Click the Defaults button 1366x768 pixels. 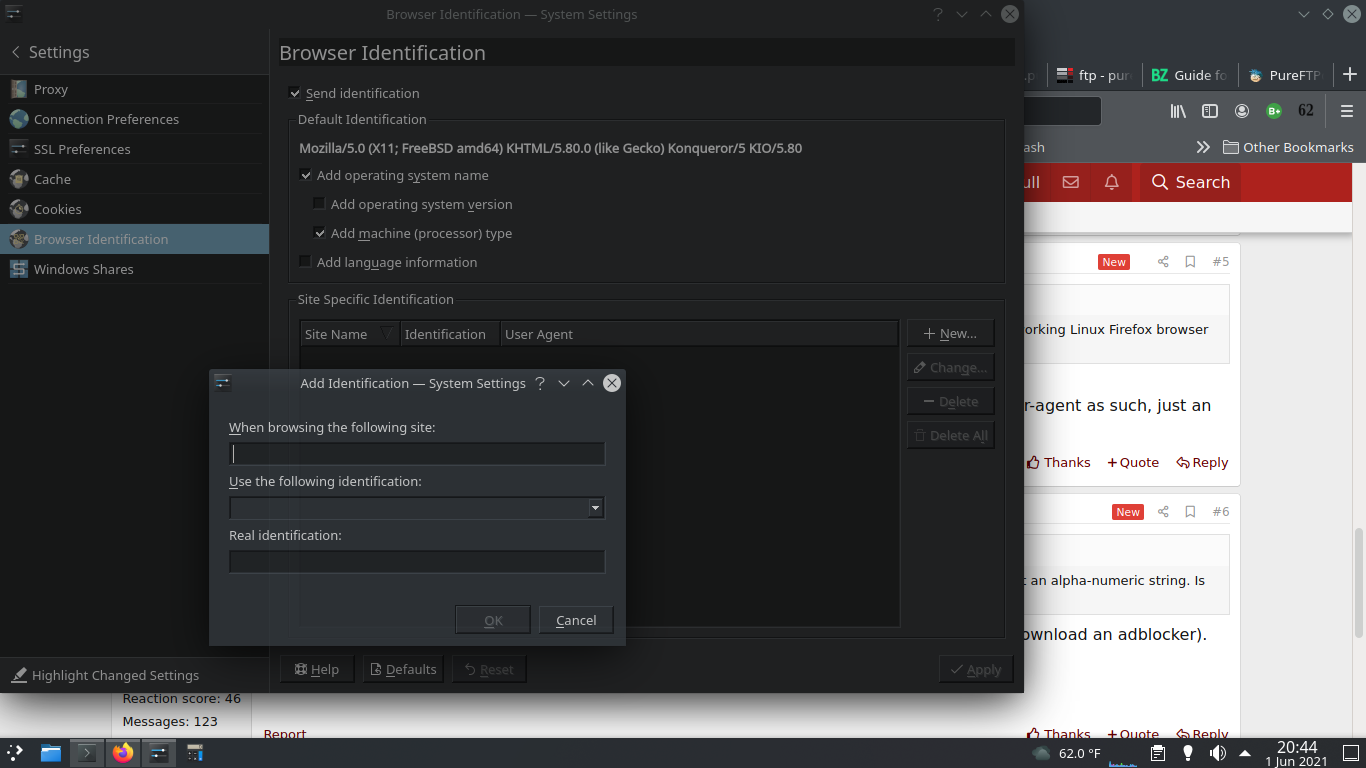click(x=401, y=669)
